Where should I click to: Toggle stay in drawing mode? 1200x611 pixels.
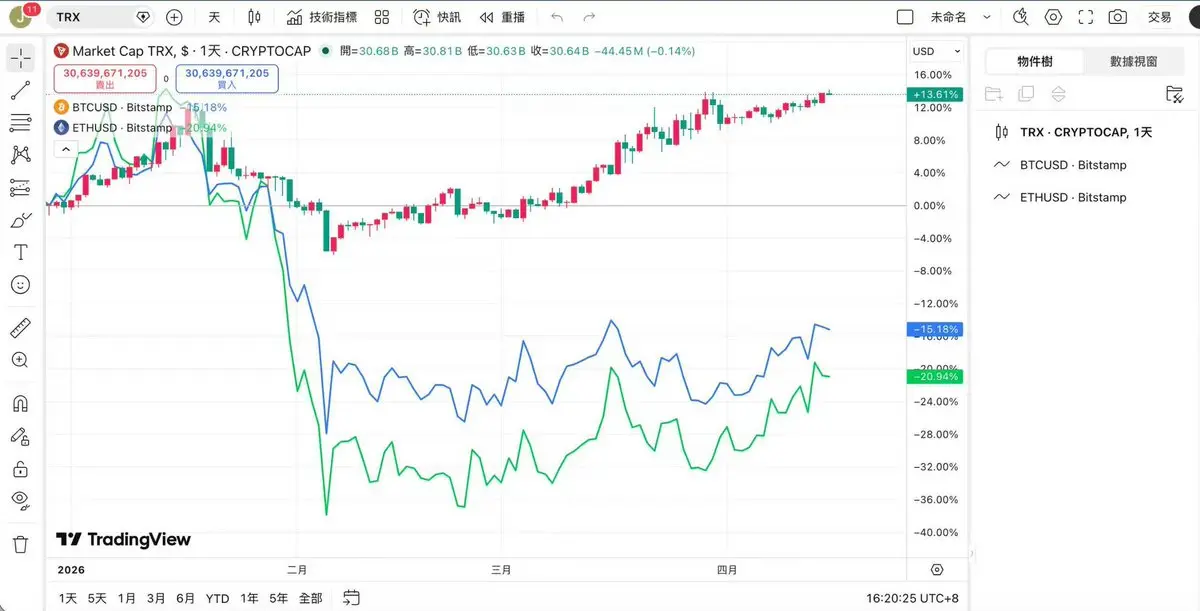click(x=20, y=436)
